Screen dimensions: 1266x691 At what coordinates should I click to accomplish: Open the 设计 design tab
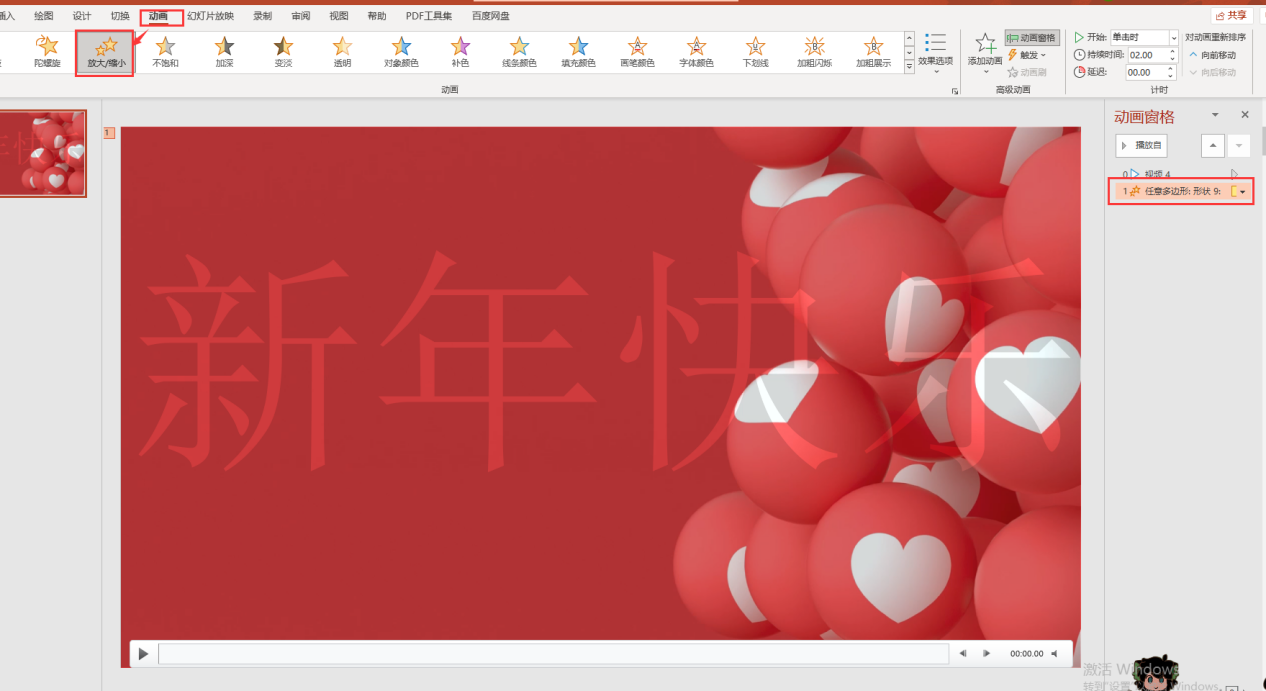[82, 16]
